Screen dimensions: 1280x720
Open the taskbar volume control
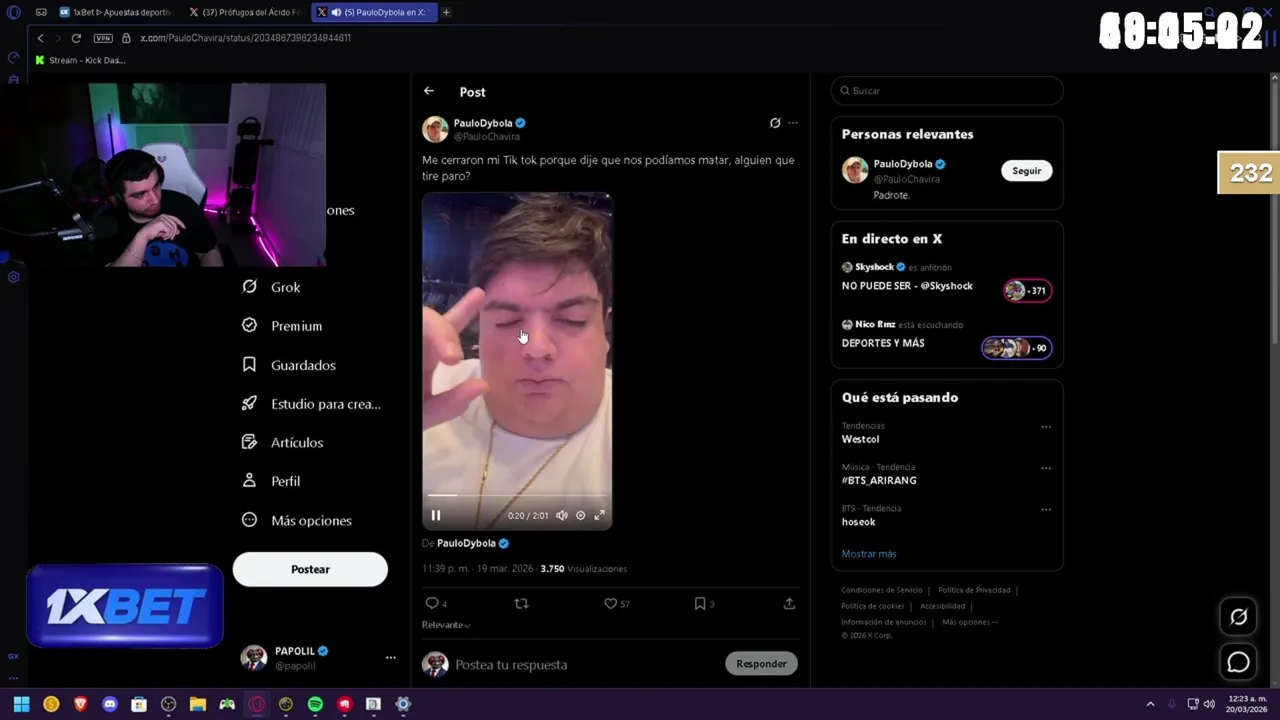point(1209,704)
